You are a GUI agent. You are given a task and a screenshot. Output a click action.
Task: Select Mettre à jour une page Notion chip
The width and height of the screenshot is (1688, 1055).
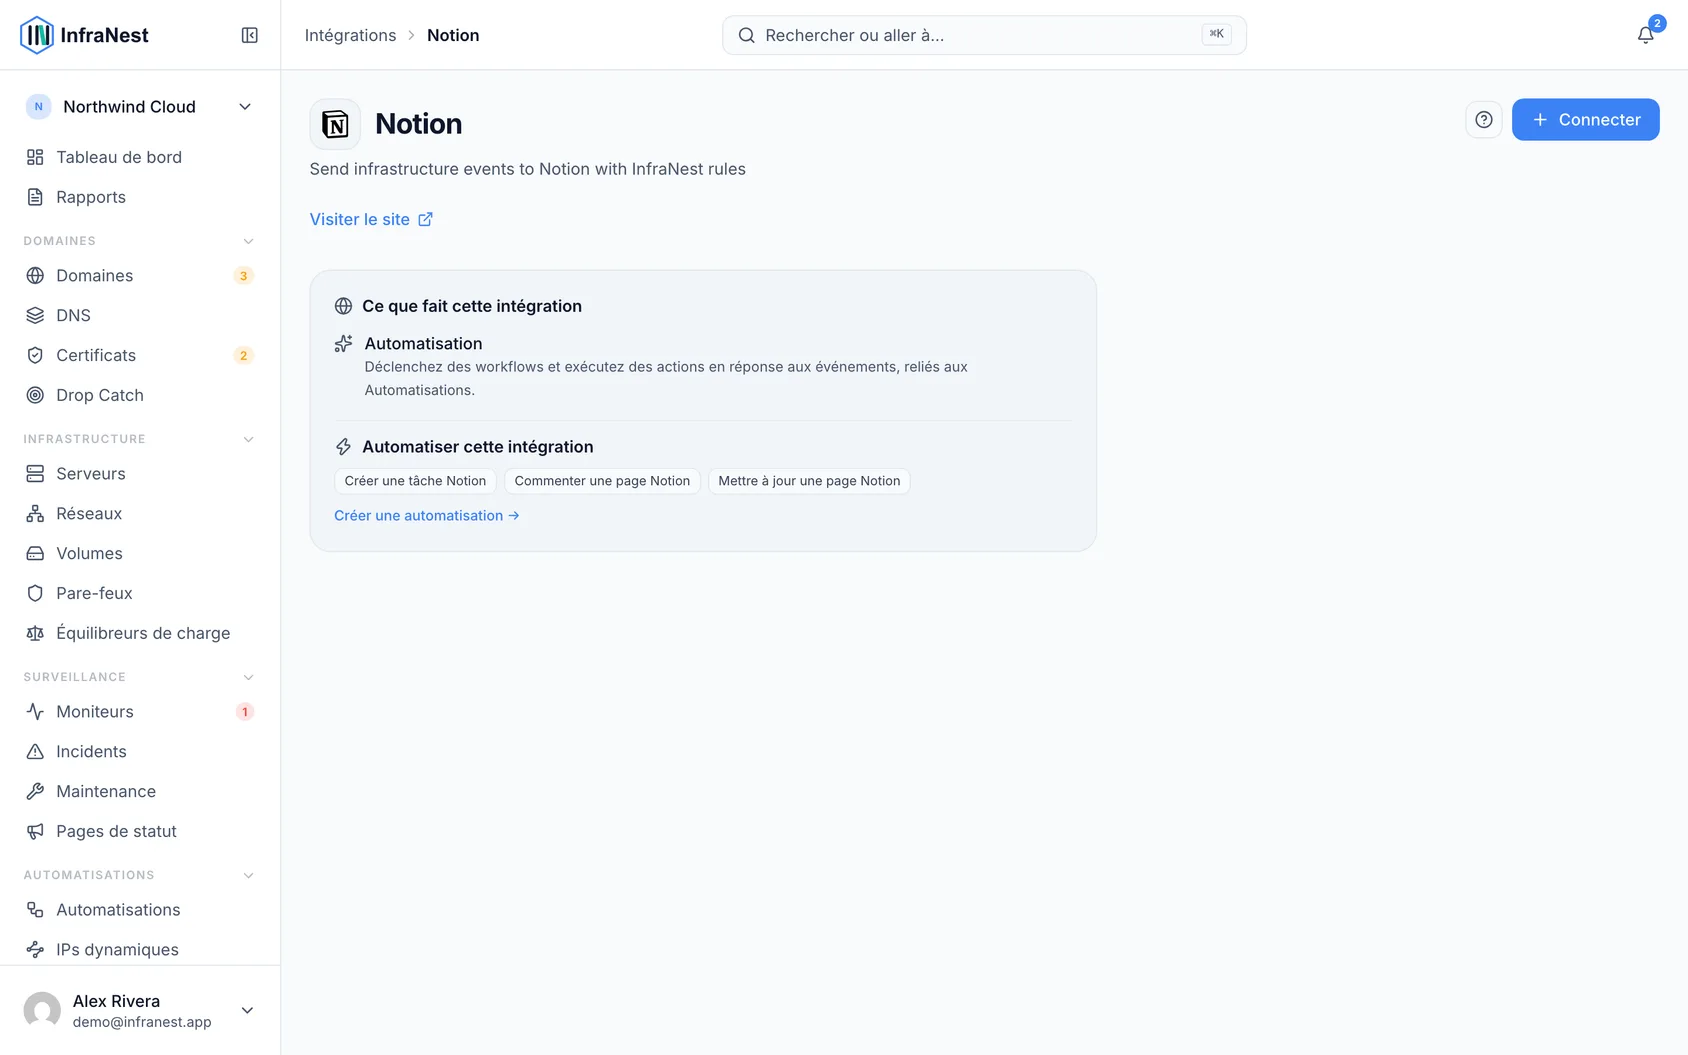809,481
